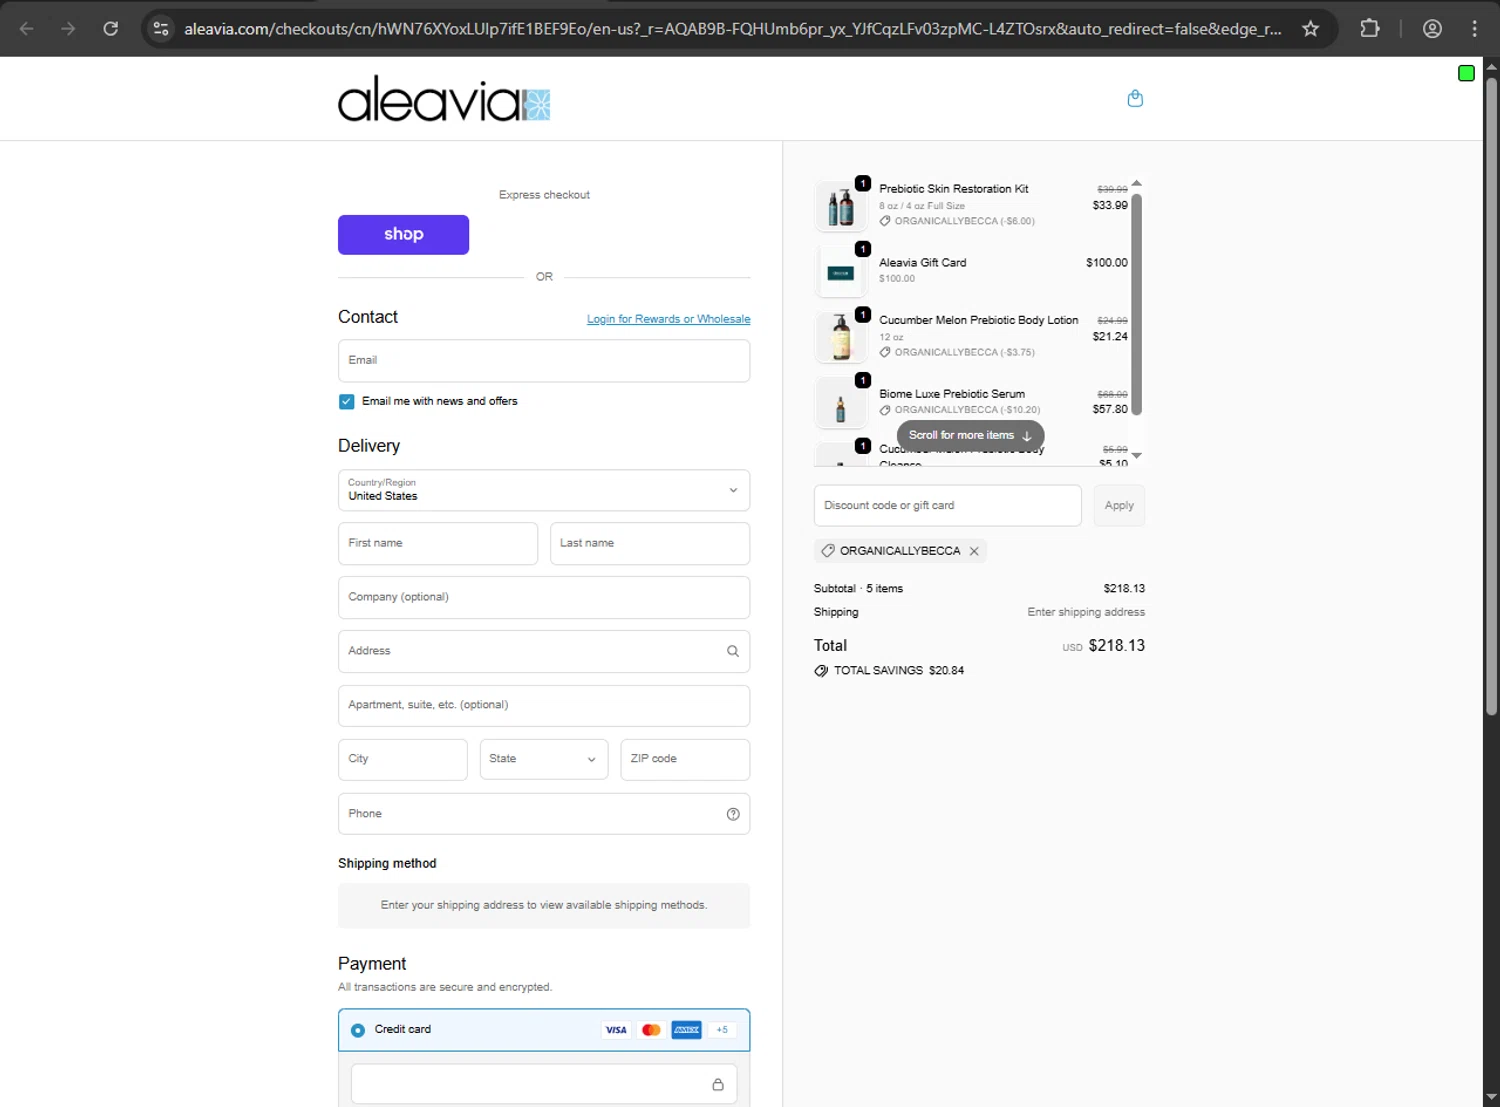This screenshot has height=1107, width=1500.
Task: Click the green extension indicator square
Action: click(1466, 73)
